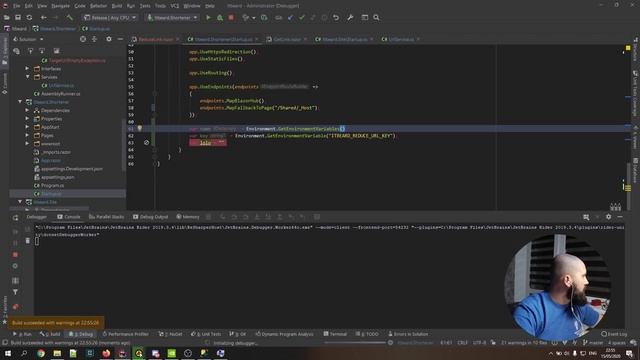Screen dimensions: 640x360
Task: Open the Dynamic Program Analysis tool window
Action: (285, 334)
